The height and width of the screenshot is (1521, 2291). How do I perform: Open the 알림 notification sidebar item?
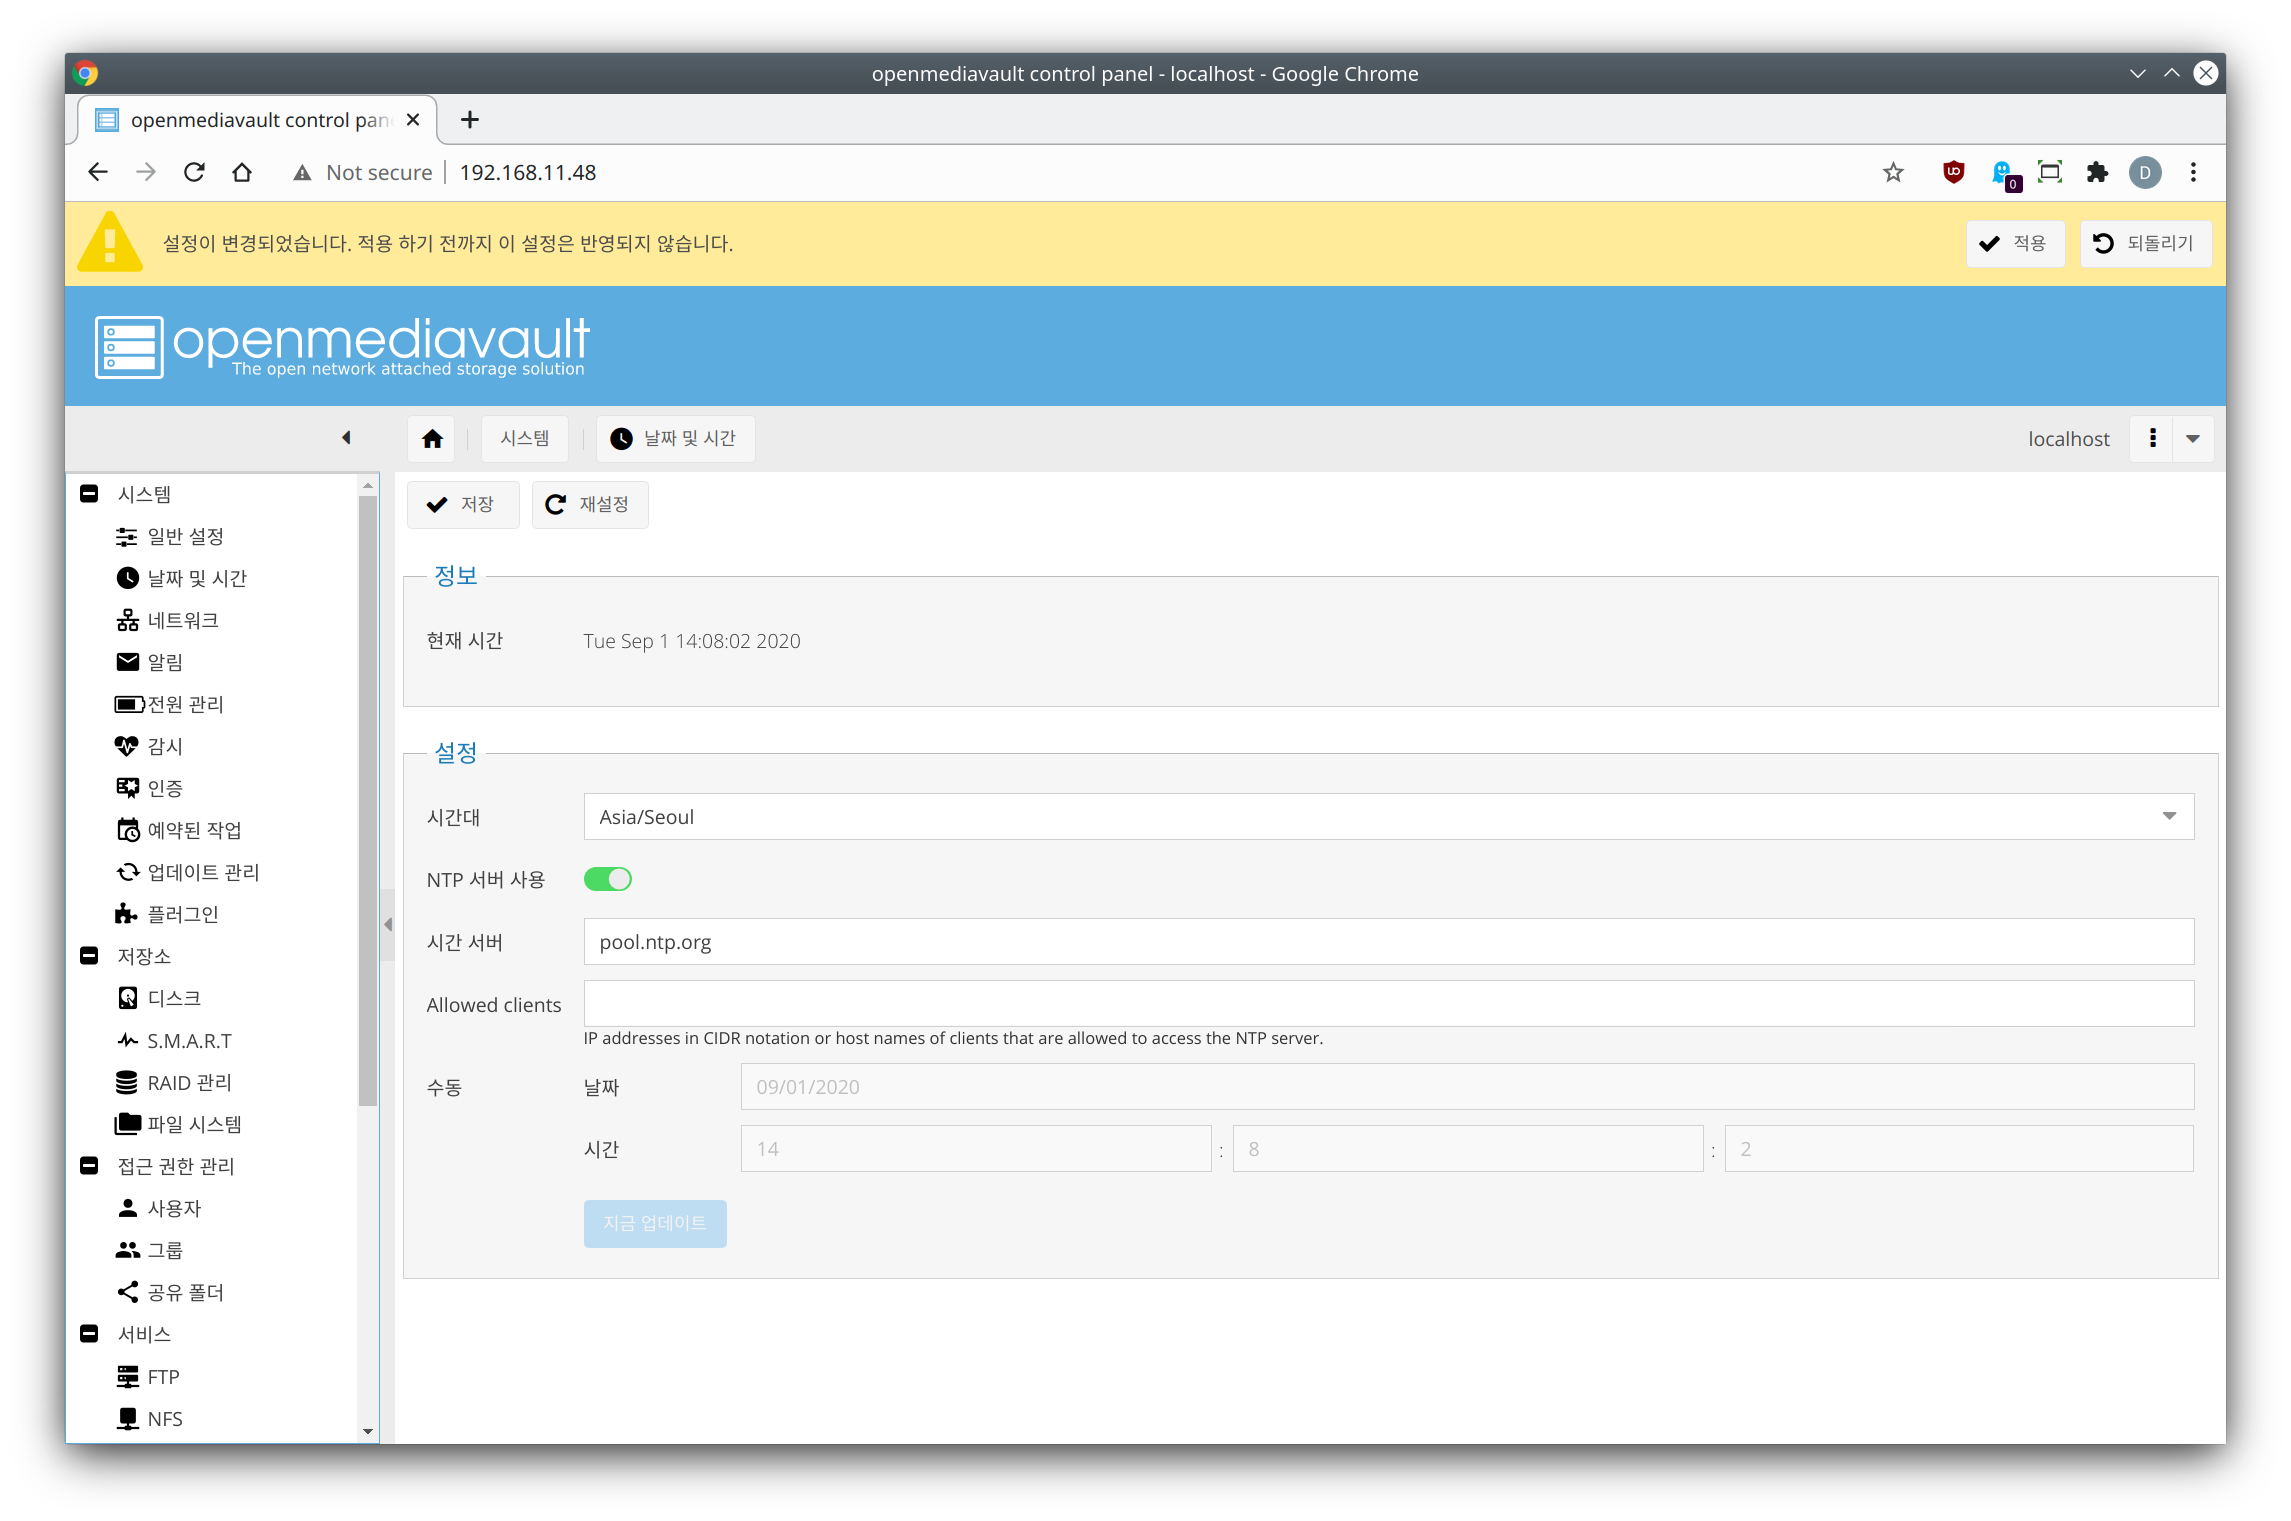[164, 662]
